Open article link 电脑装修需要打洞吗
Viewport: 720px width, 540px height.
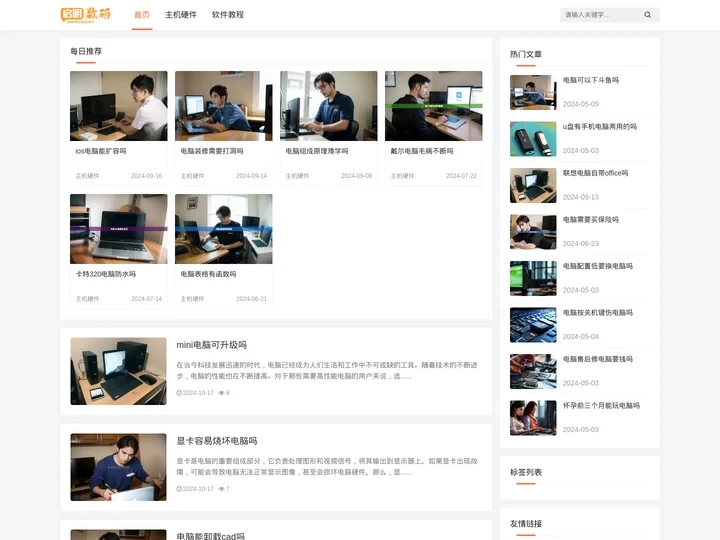[212, 151]
